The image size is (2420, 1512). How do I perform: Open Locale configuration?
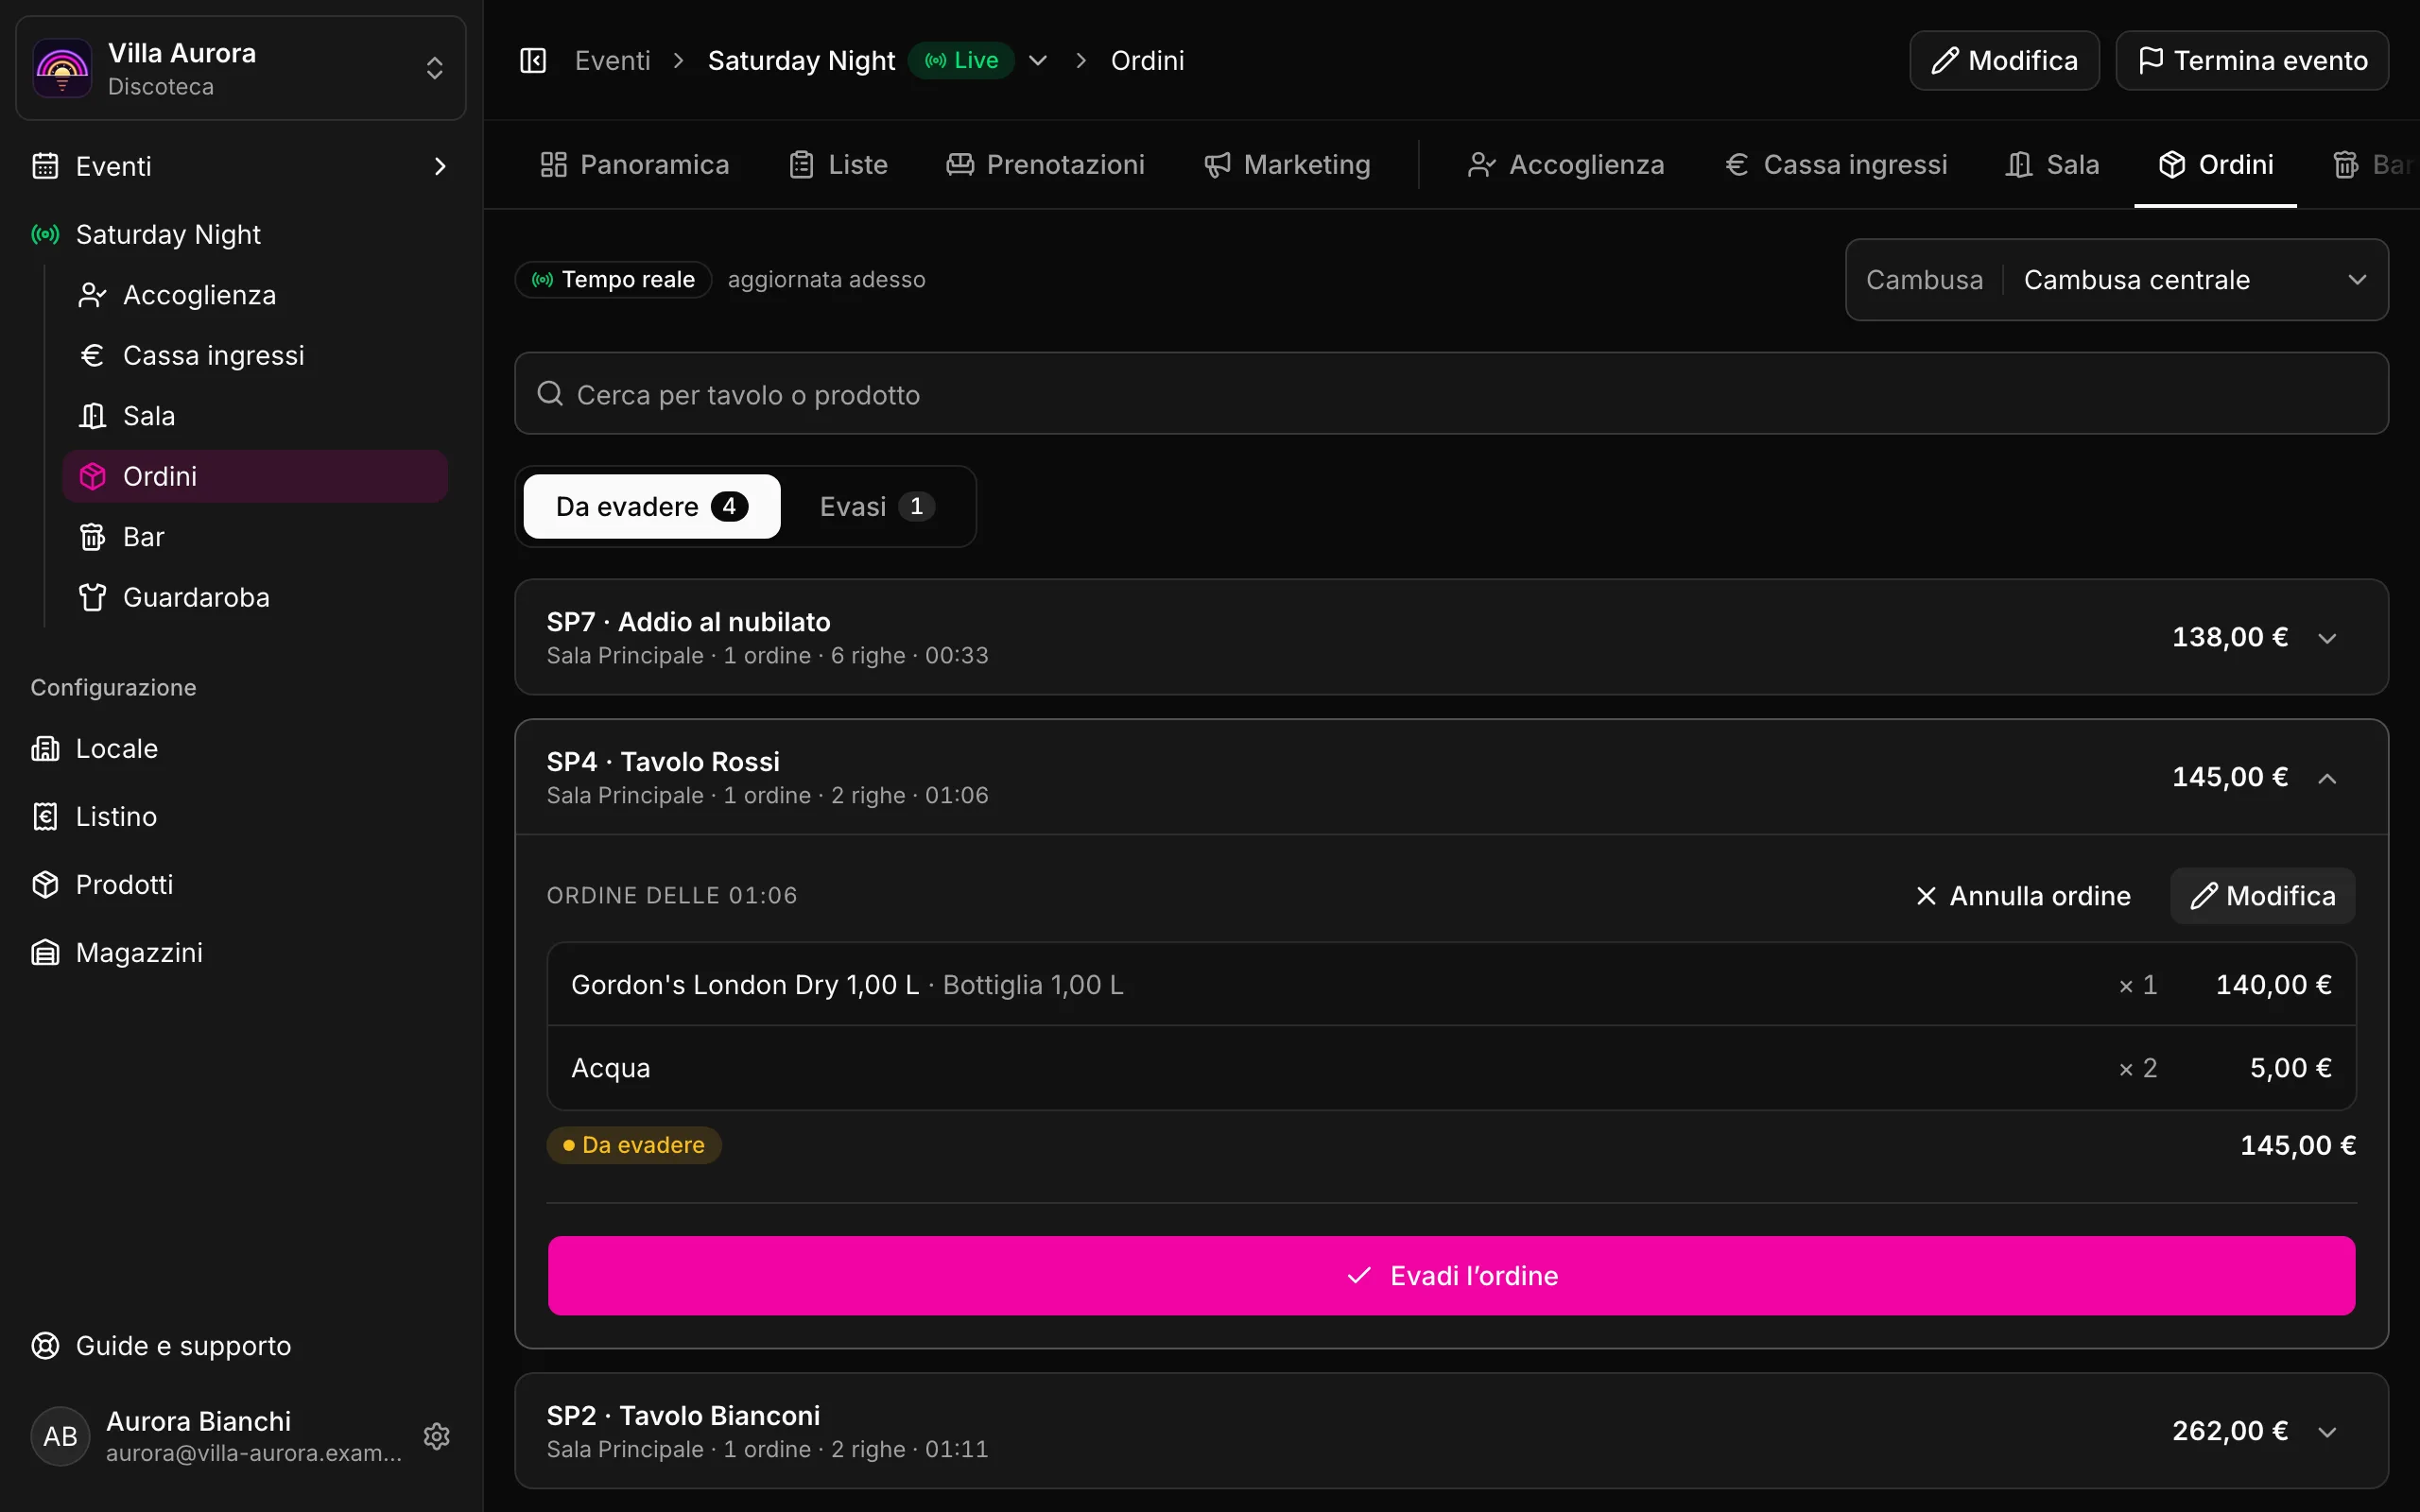pyautogui.click(x=240, y=748)
